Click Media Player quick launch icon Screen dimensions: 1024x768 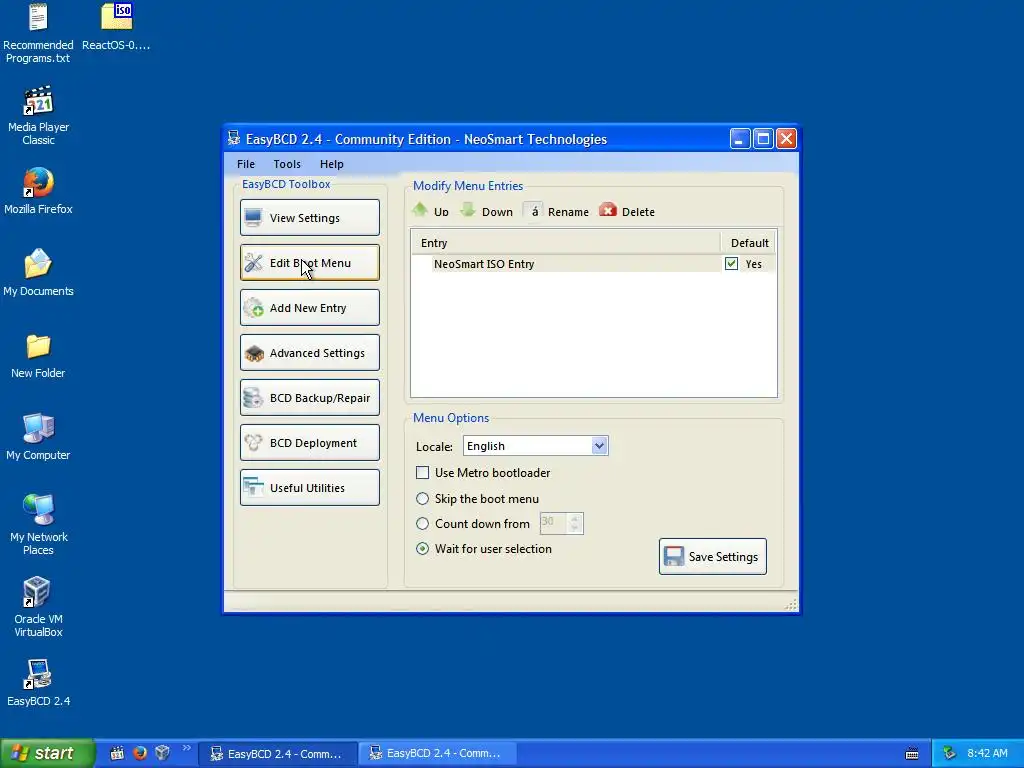coord(117,753)
